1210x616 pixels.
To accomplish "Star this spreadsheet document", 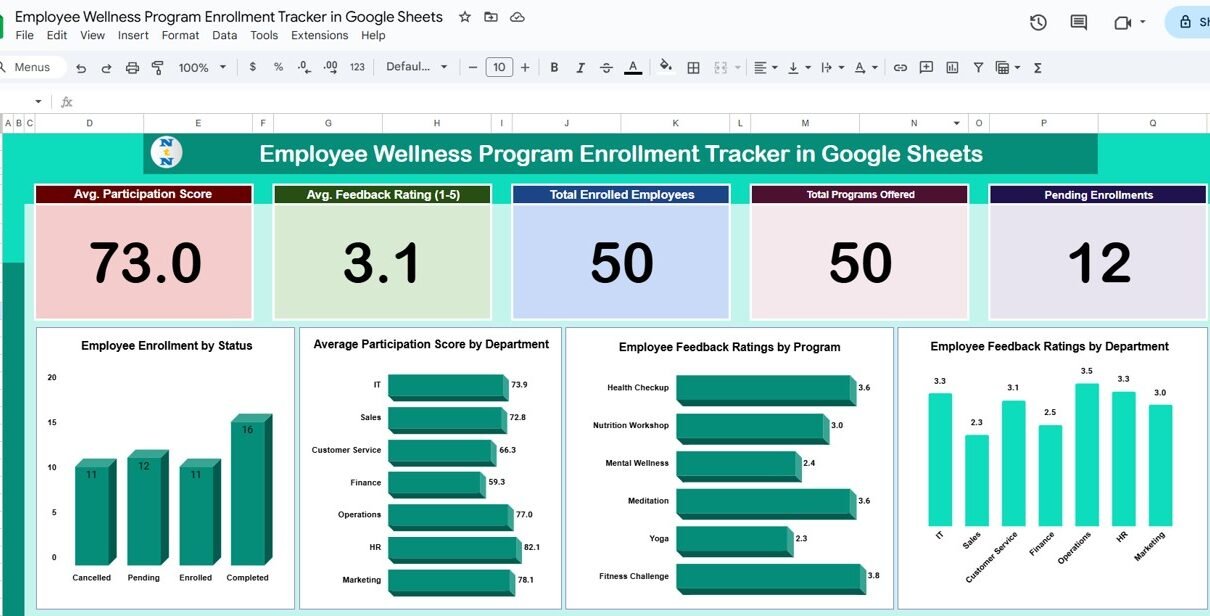I will click(464, 17).
